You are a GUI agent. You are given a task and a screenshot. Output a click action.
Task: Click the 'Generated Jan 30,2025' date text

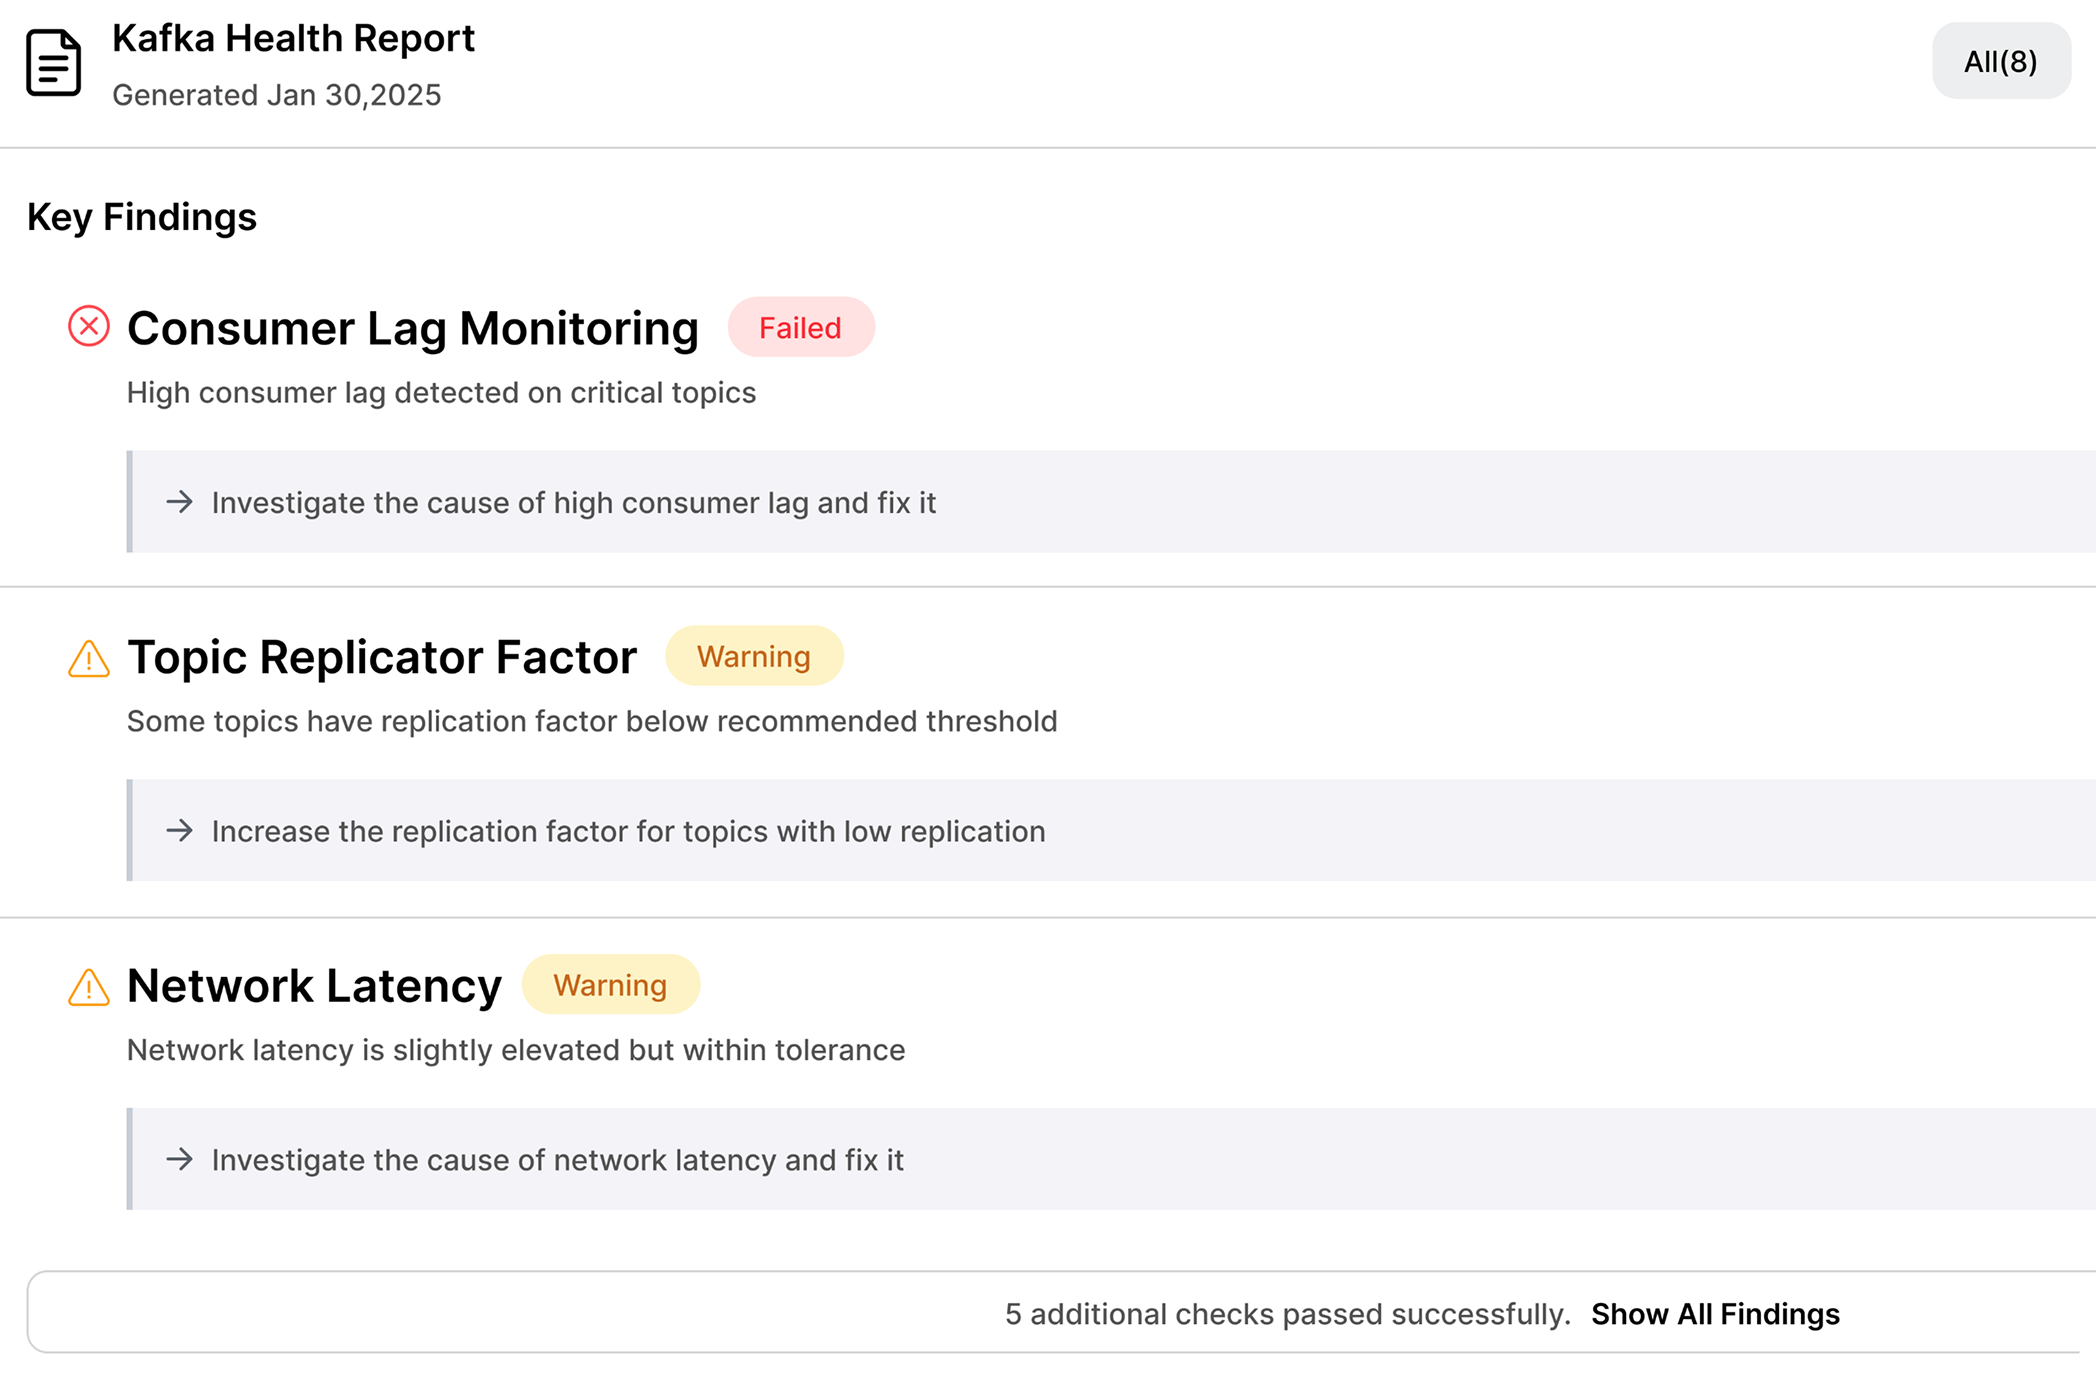pos(276,95)
